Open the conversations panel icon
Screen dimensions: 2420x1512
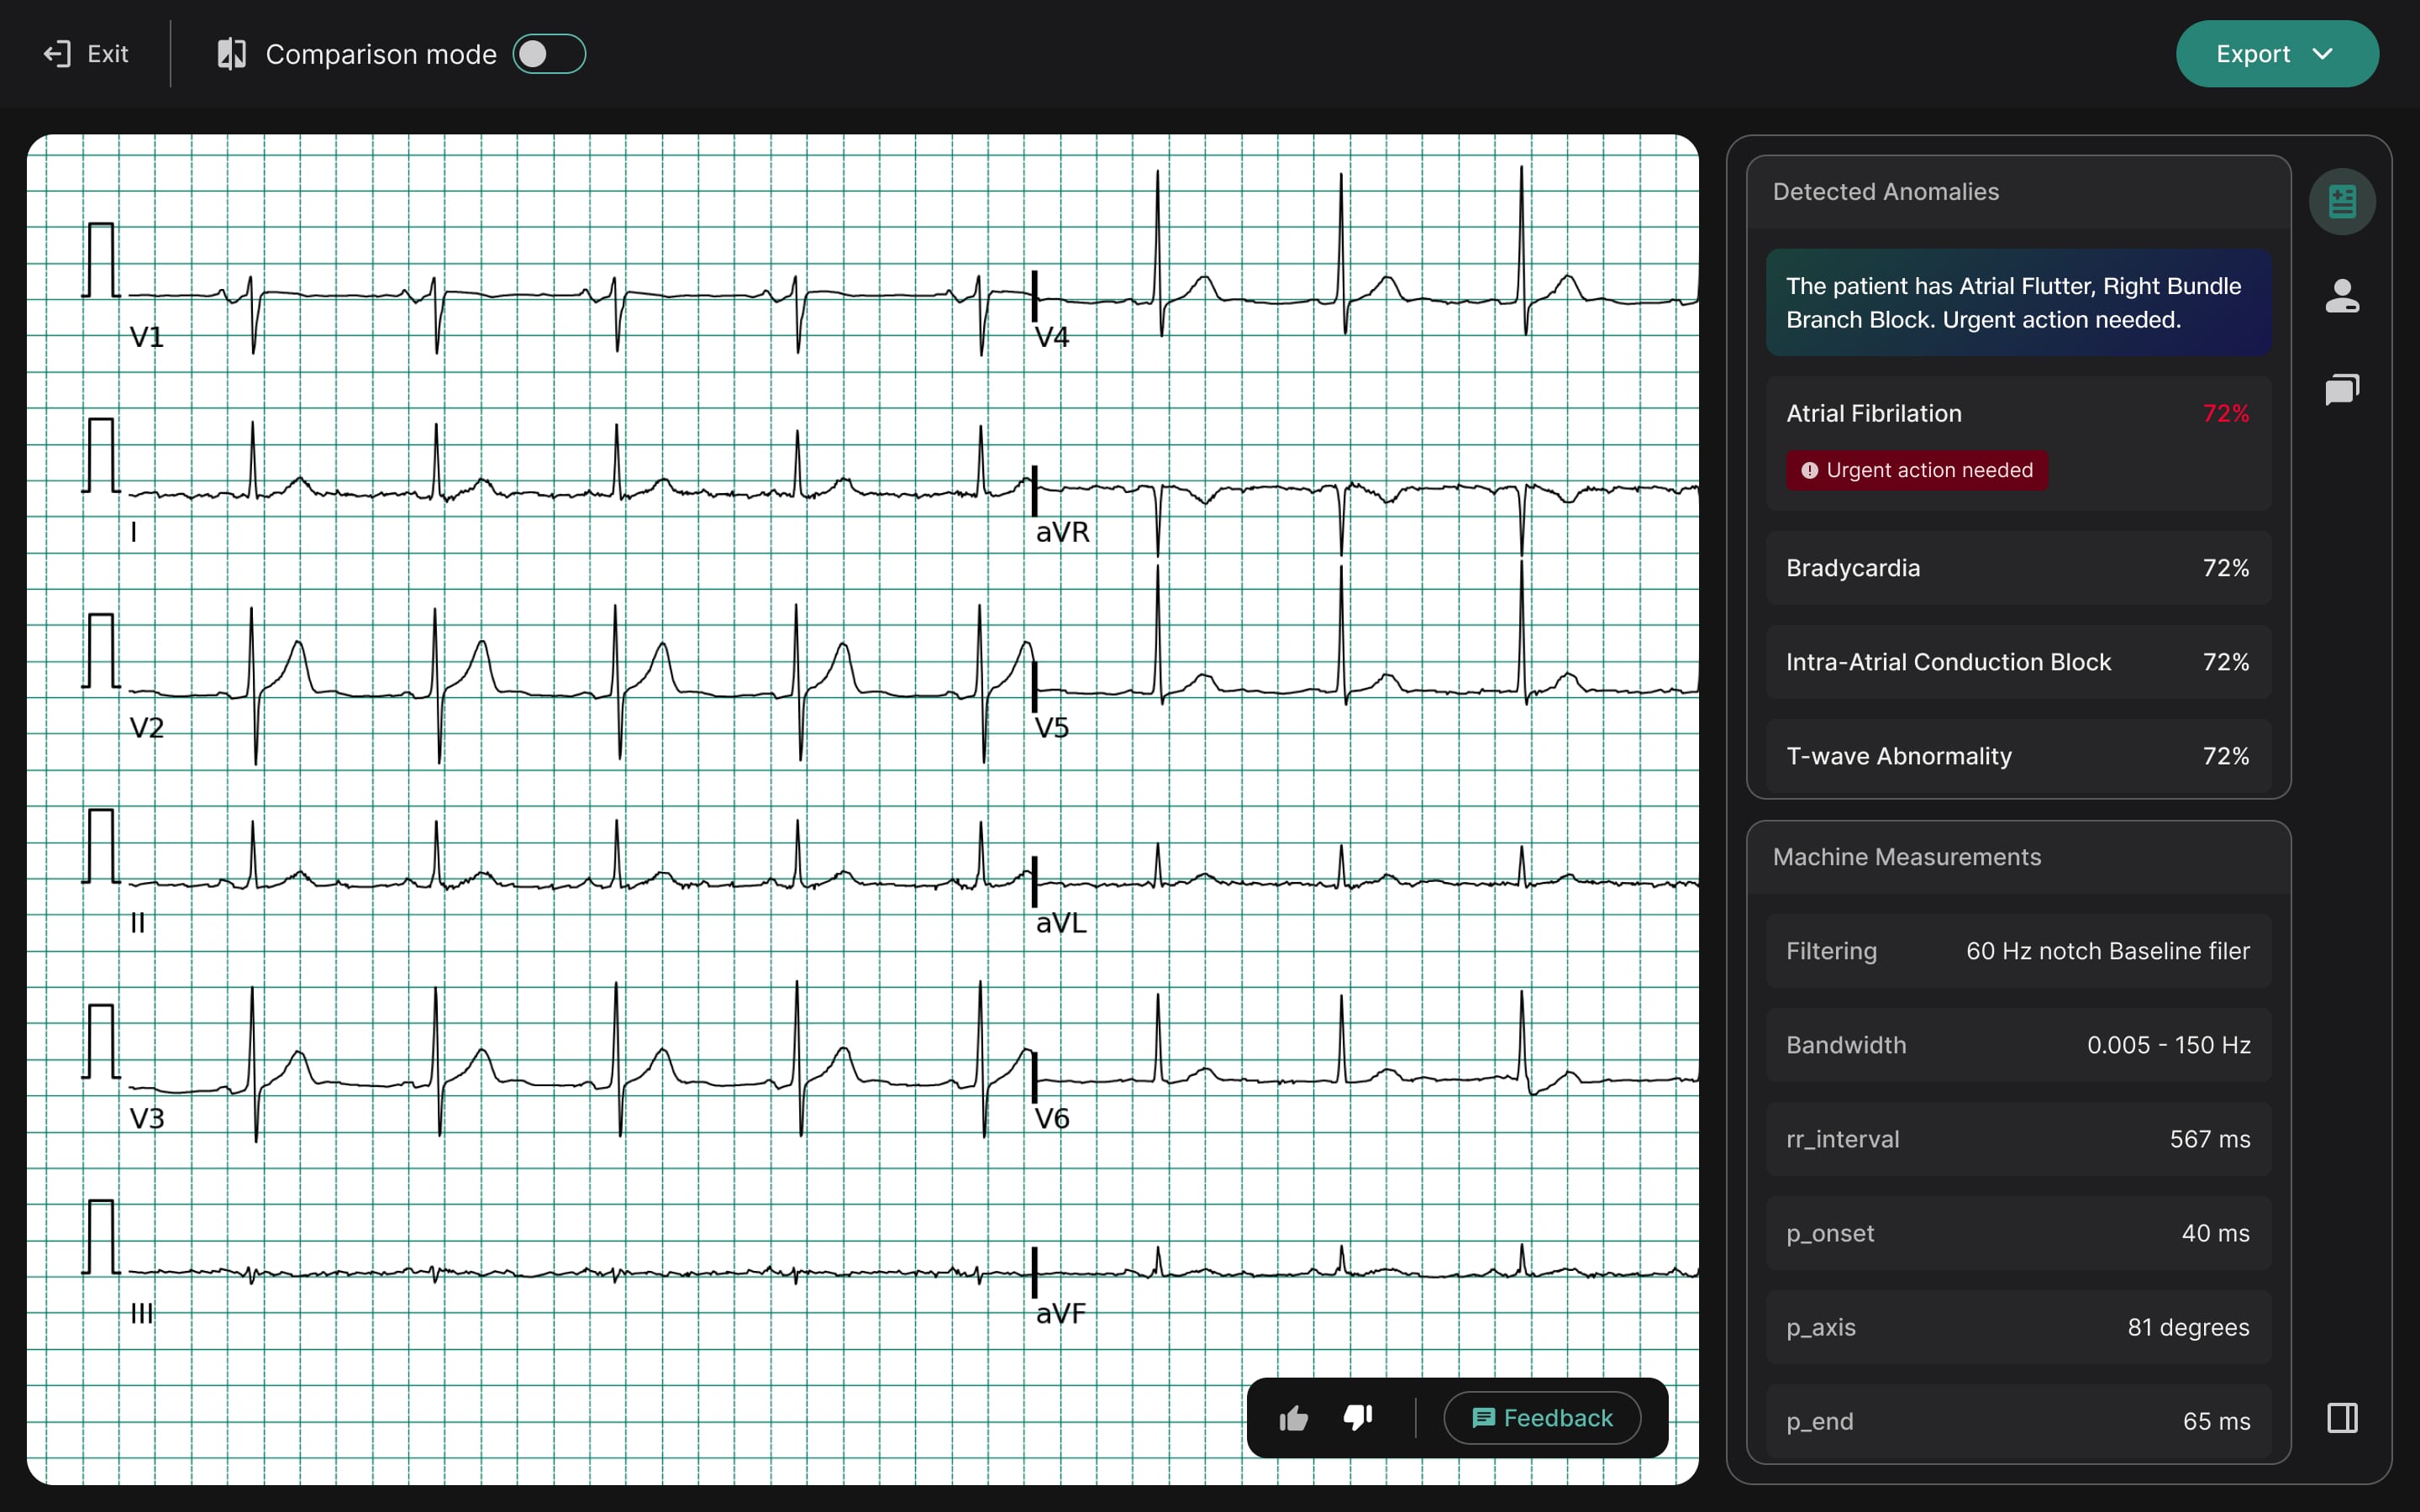[2343, 389]
